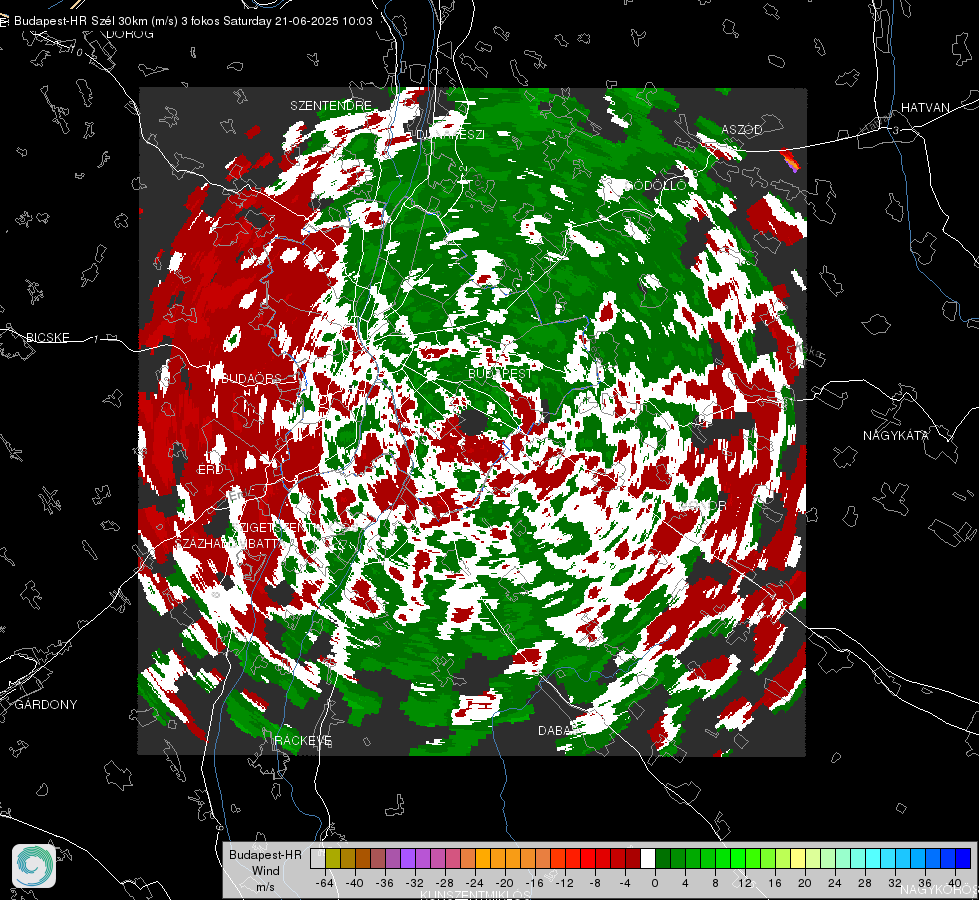Select the -64 legend value label
The image size is (979, 900).
[325, 883]
